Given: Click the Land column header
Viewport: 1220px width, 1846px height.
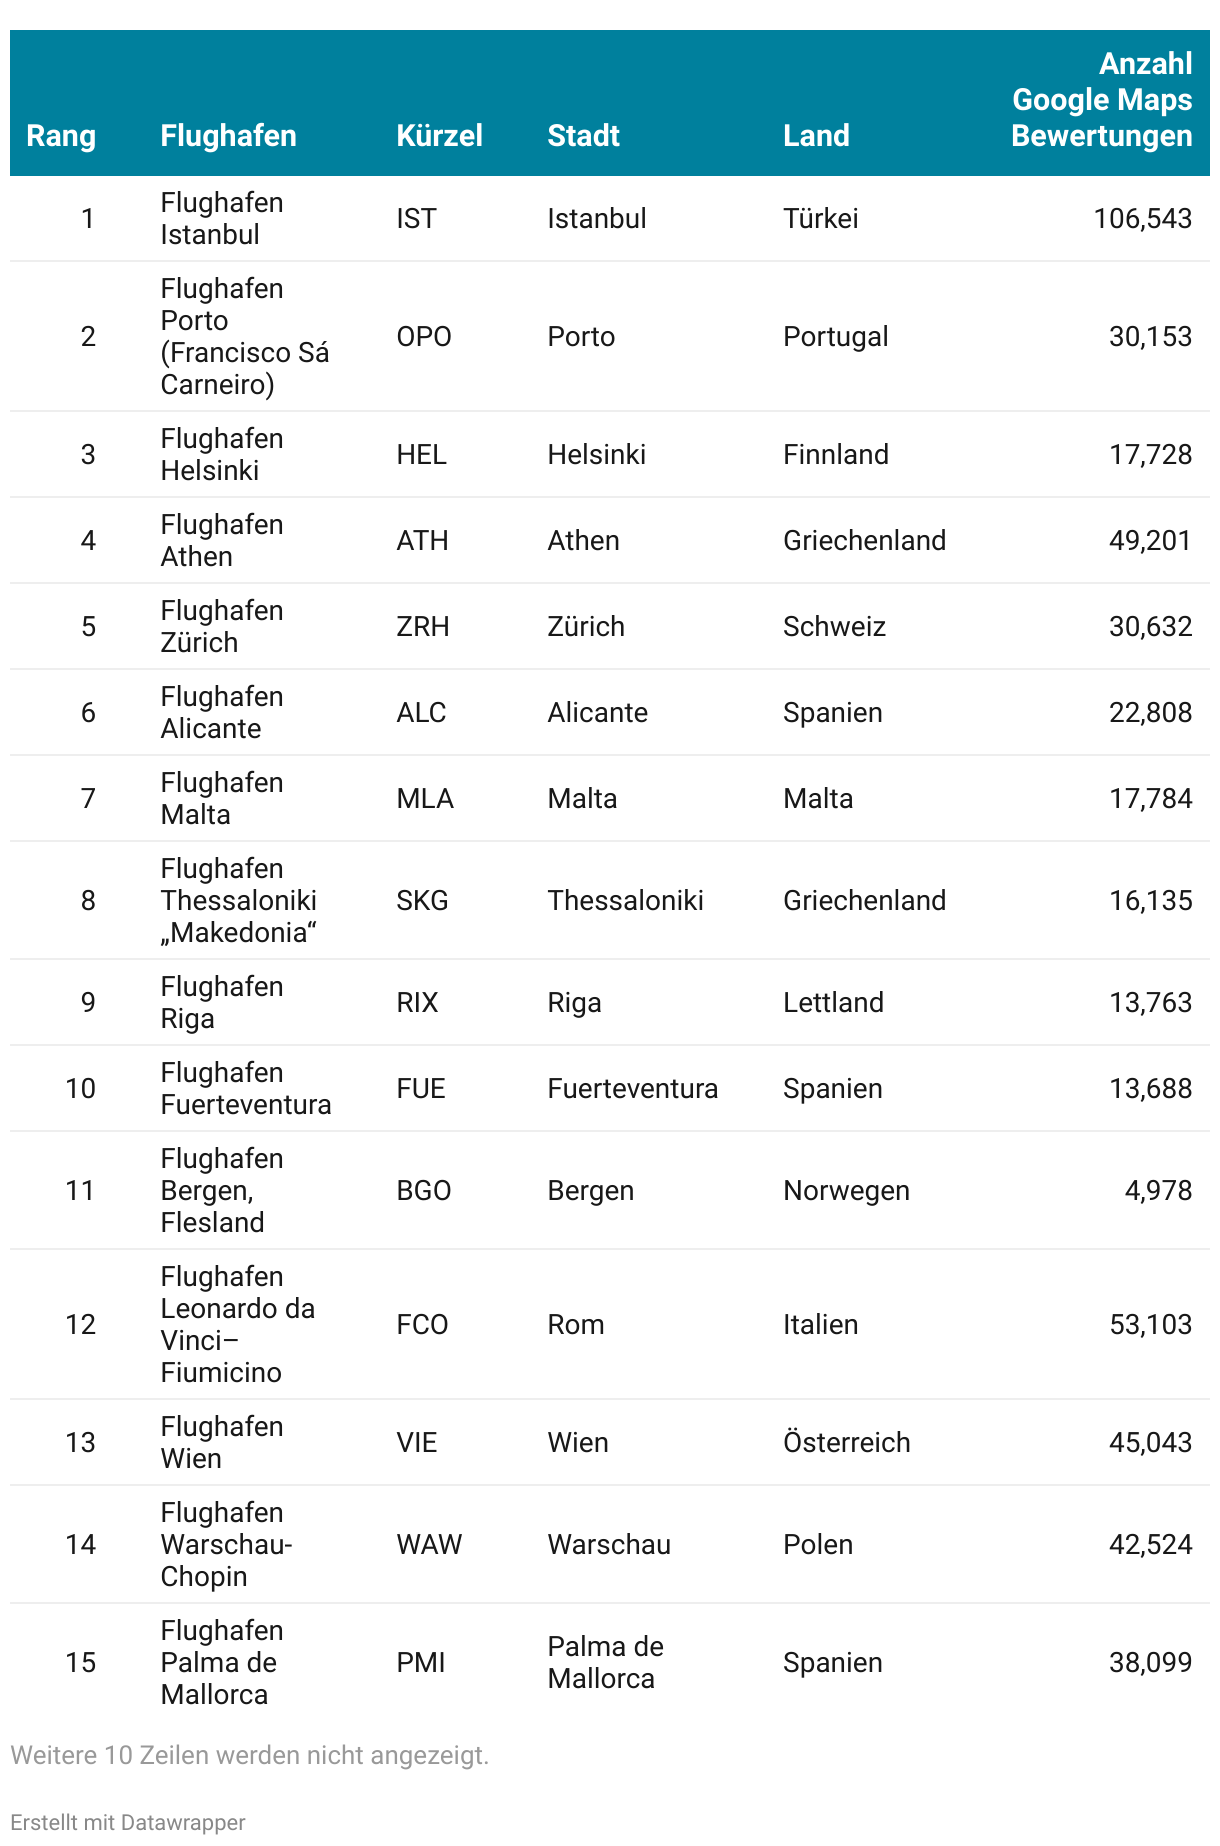Looking at the screenshot, I should 816,136.
